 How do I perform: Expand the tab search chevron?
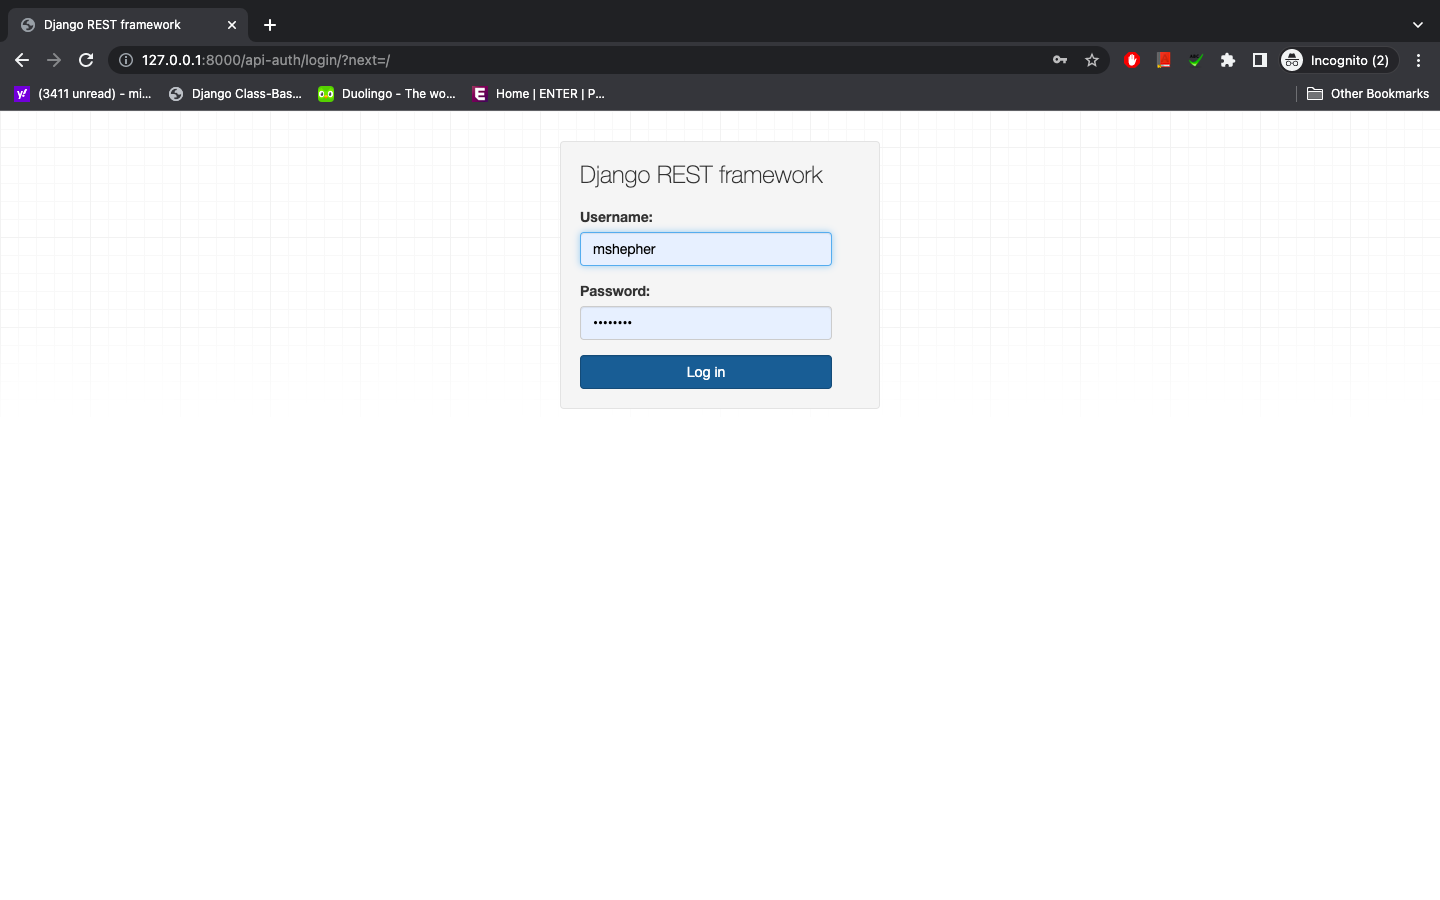(x=1418, y=25)
